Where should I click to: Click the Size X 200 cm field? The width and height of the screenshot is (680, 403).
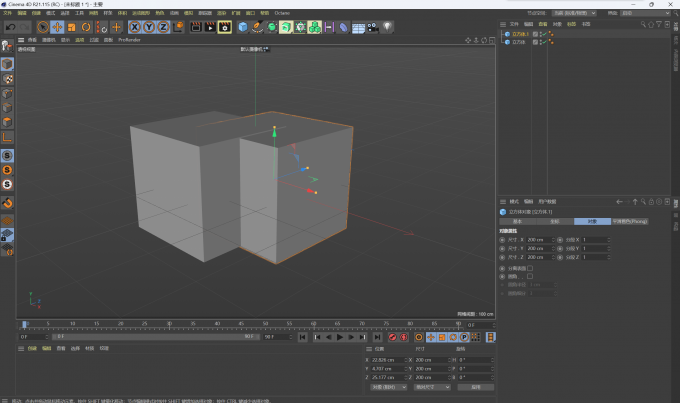pyautogui.click(x=538, y=239)
